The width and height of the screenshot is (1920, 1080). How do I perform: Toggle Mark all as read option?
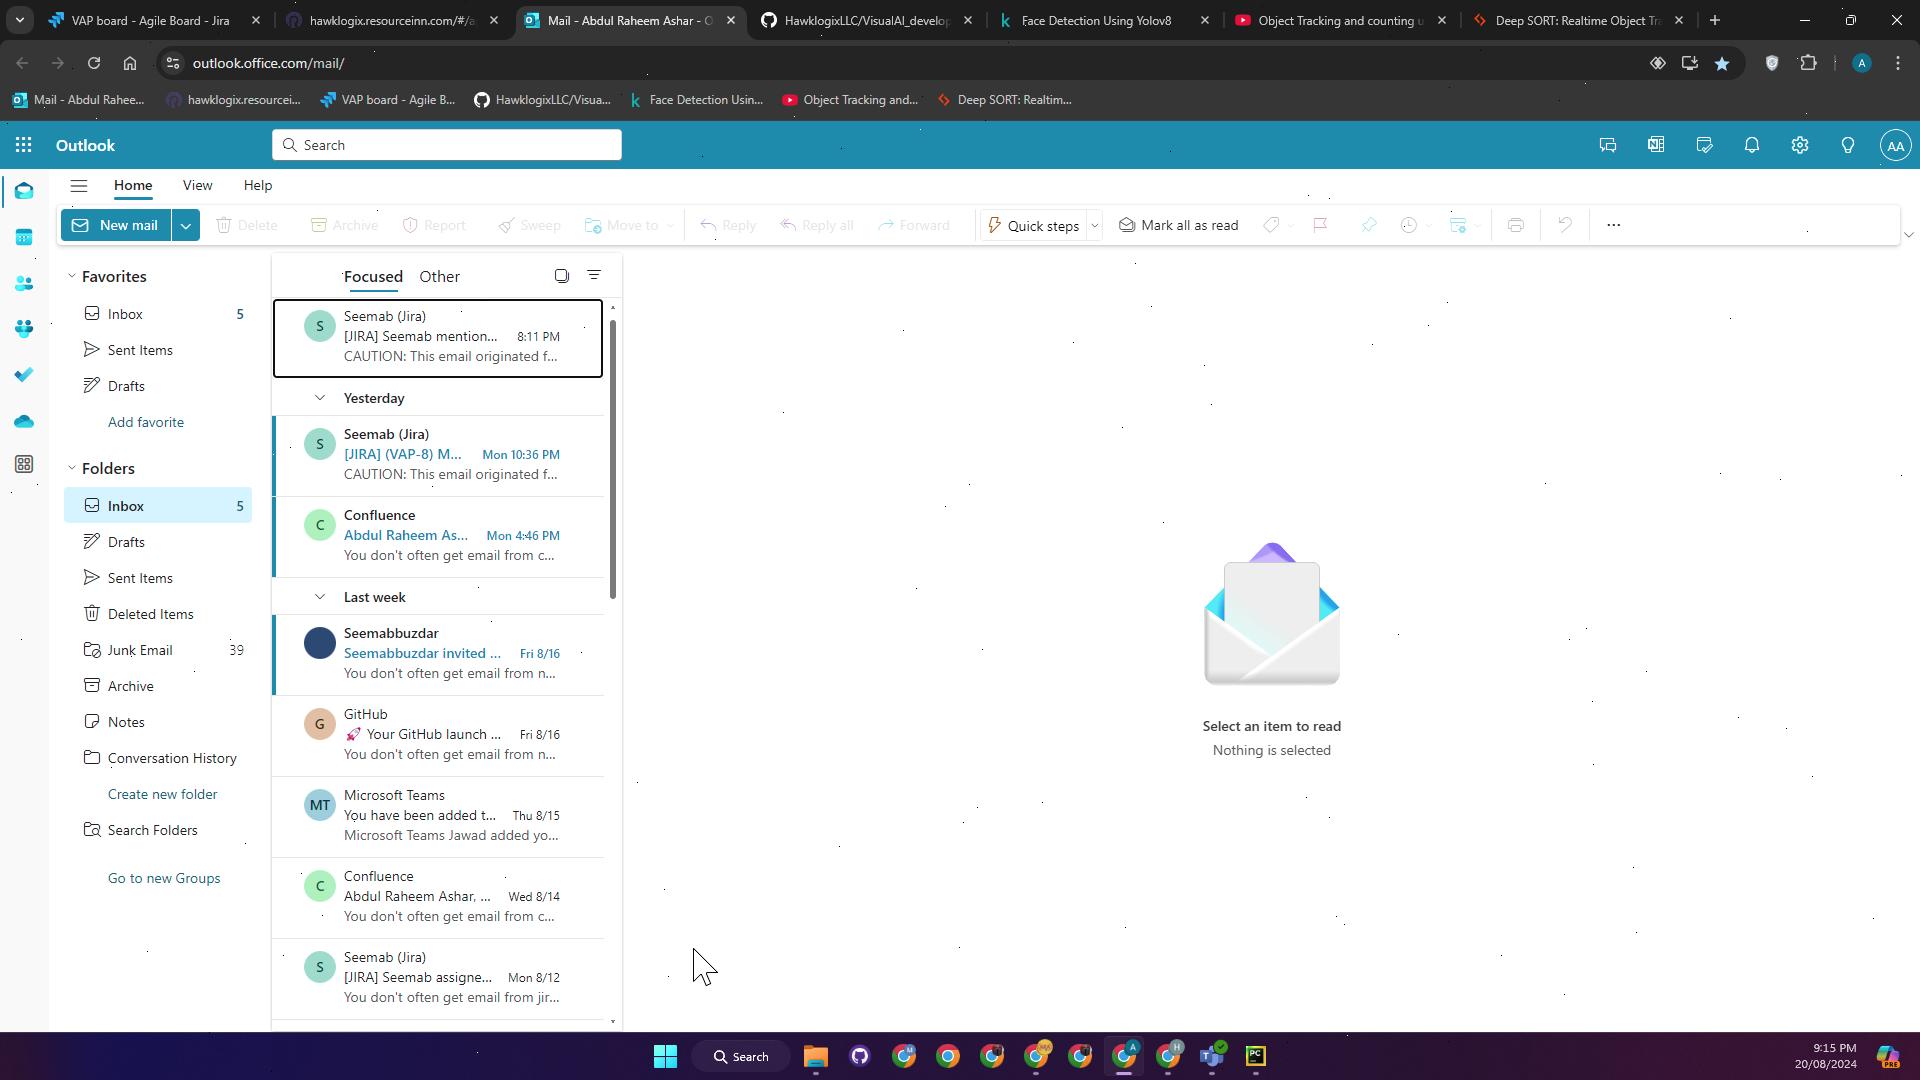pyautogui.click(x=1179, y=224)
